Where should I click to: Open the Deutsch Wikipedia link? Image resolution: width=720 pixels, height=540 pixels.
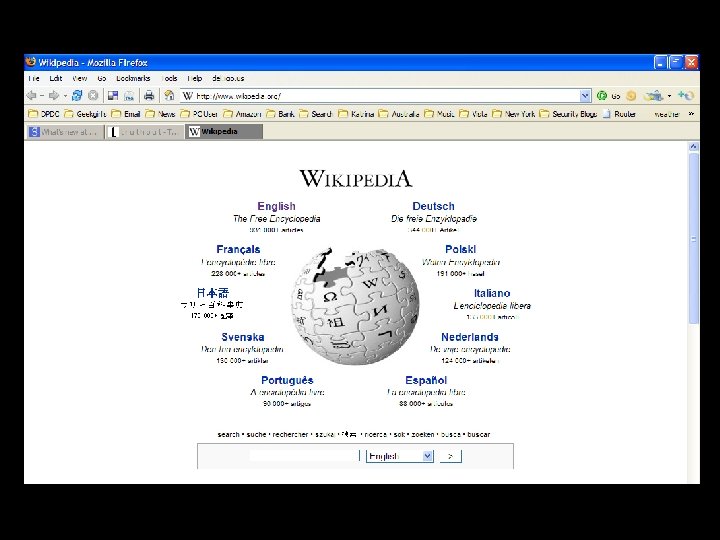coord(433,206)
